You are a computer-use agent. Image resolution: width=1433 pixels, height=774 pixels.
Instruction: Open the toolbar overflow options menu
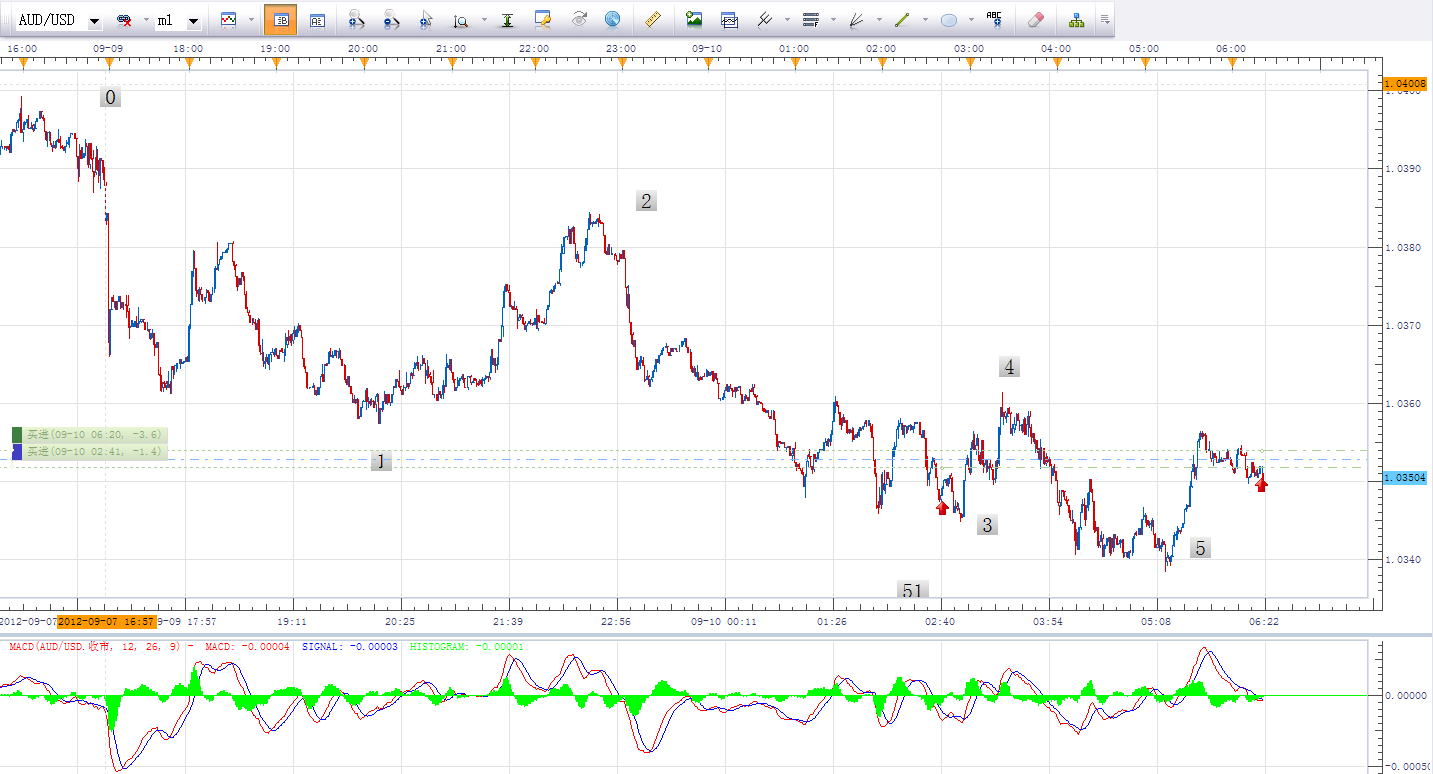tap(1104, 20)
